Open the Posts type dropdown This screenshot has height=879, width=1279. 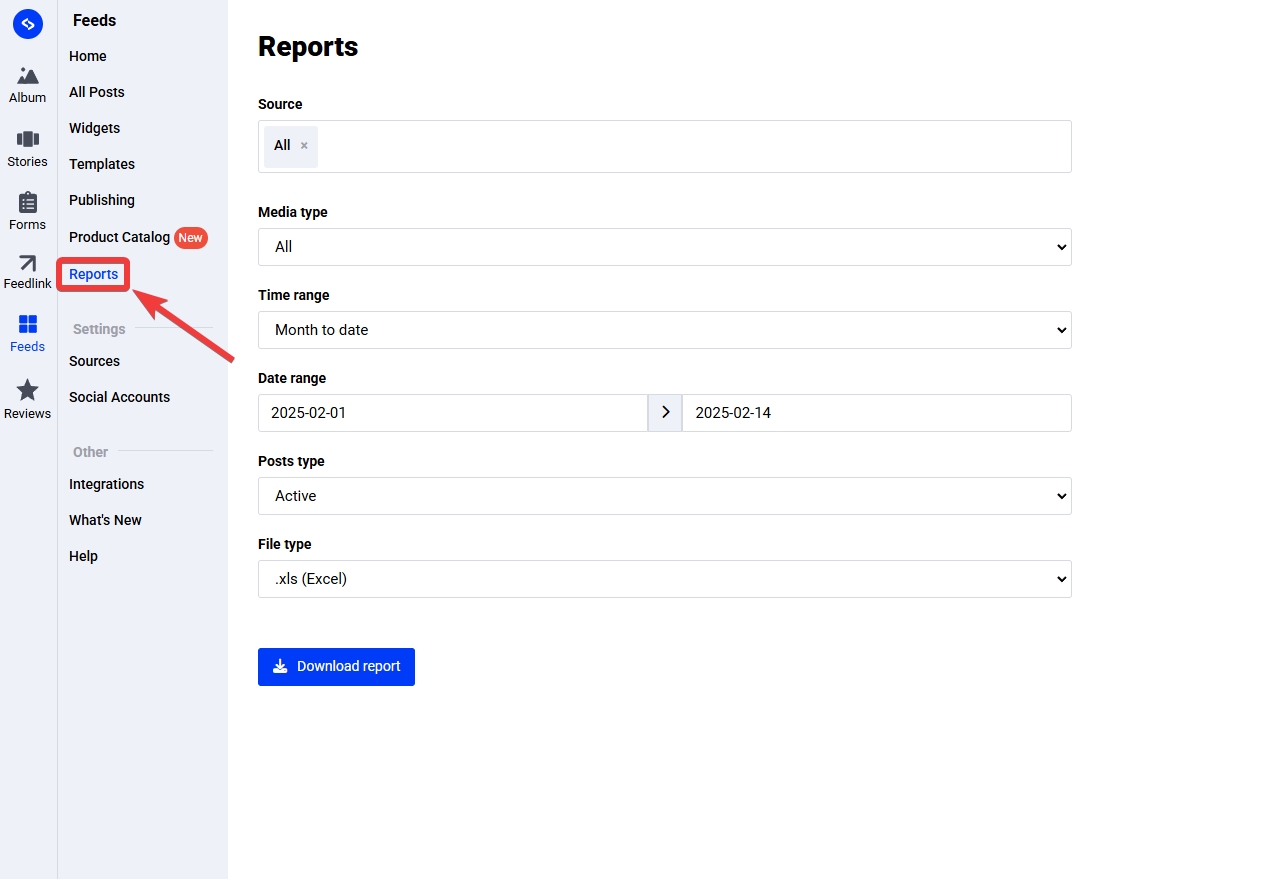(664, 495)
